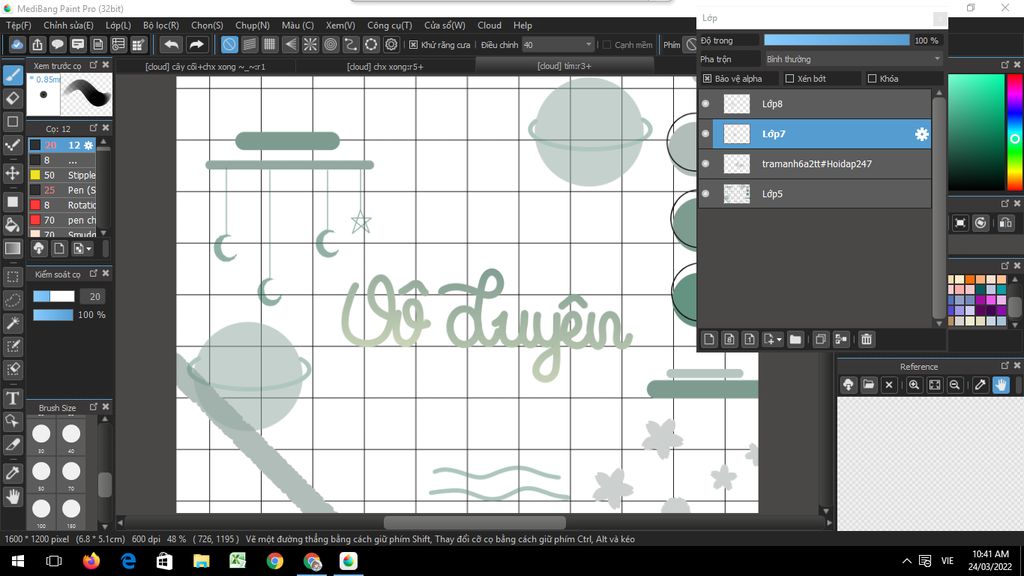
Task: Open the Lớp(L) menu
Action: click(x=118, y=25)
